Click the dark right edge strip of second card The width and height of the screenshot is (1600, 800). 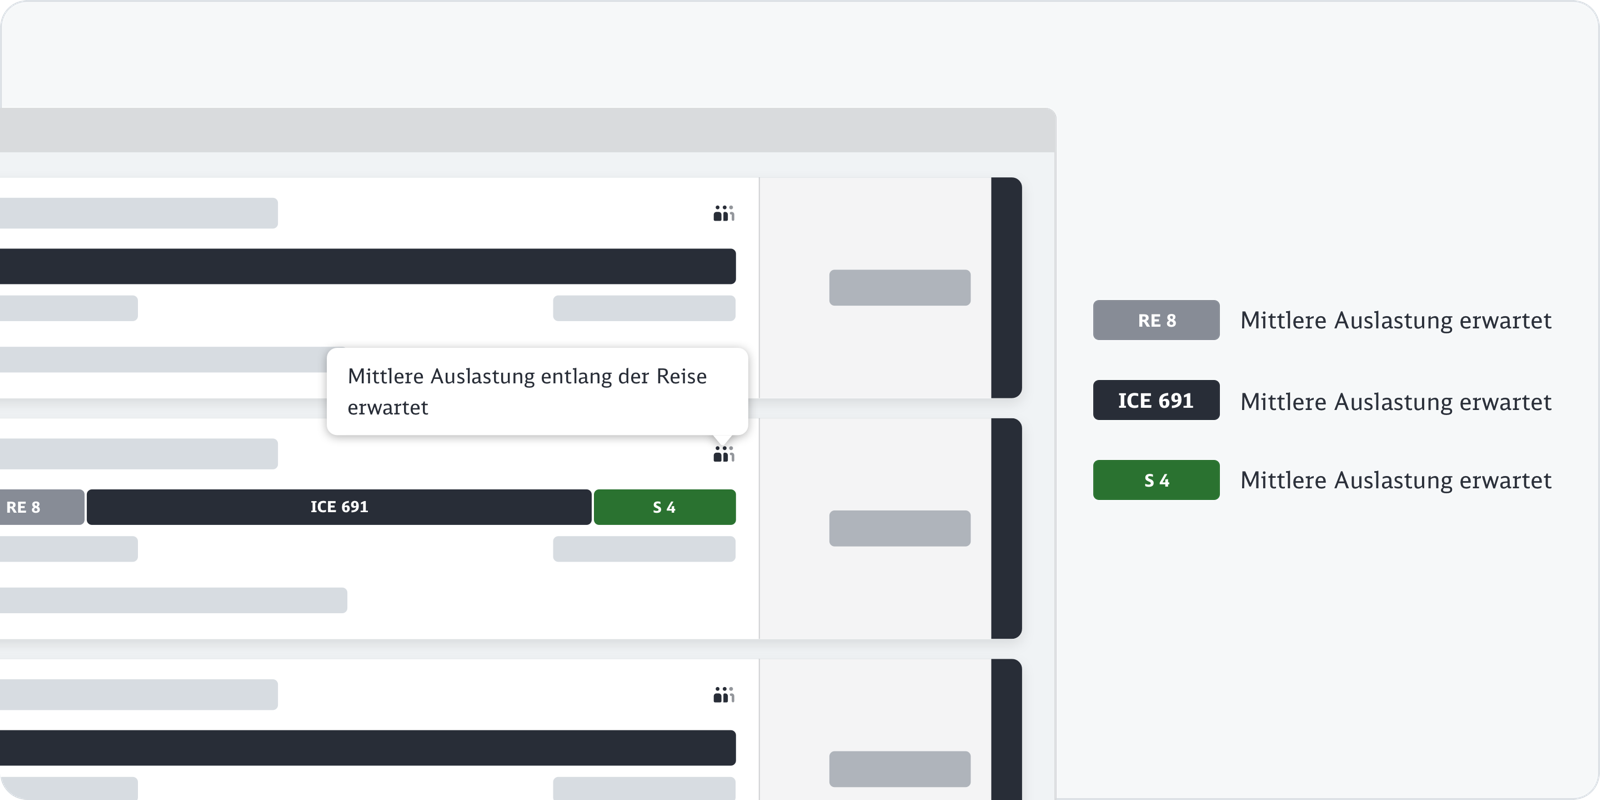[1006, 528]
